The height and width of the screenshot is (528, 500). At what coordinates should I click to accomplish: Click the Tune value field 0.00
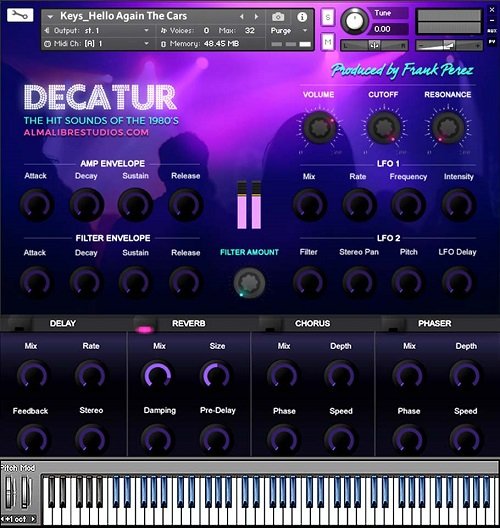click(x=387, y=29)
